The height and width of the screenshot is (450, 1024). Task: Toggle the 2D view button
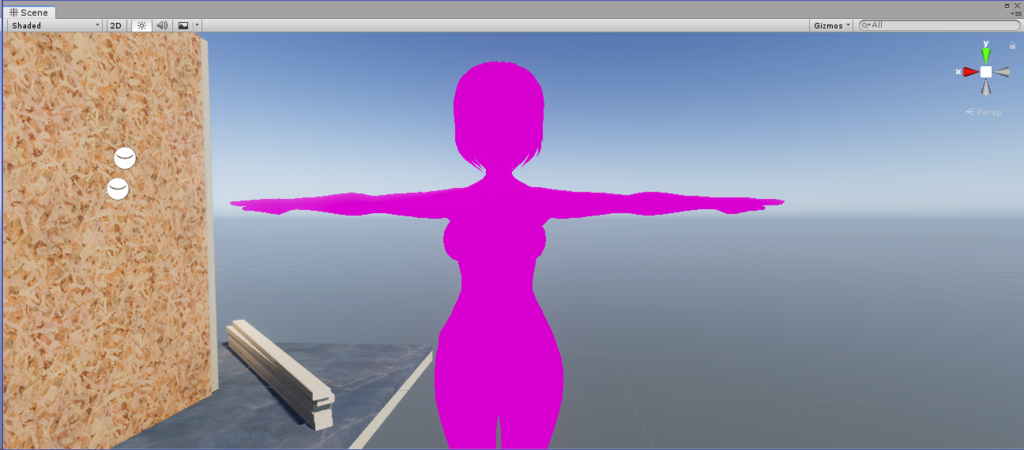(116, 25)
